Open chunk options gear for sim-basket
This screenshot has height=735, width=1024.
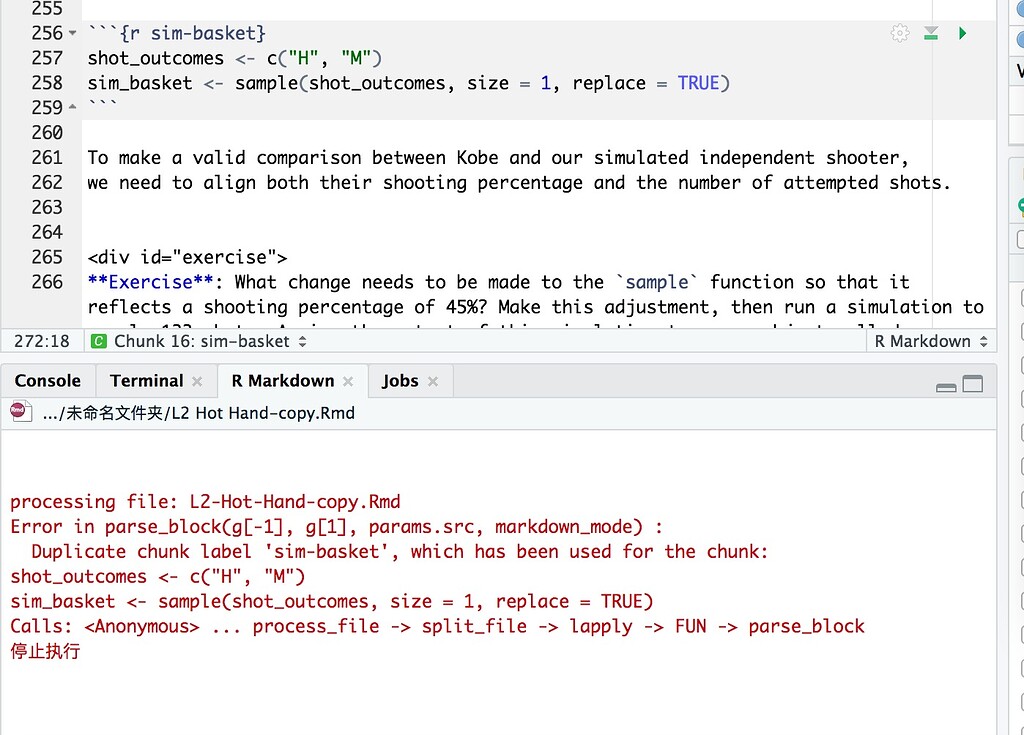point(900,33)
